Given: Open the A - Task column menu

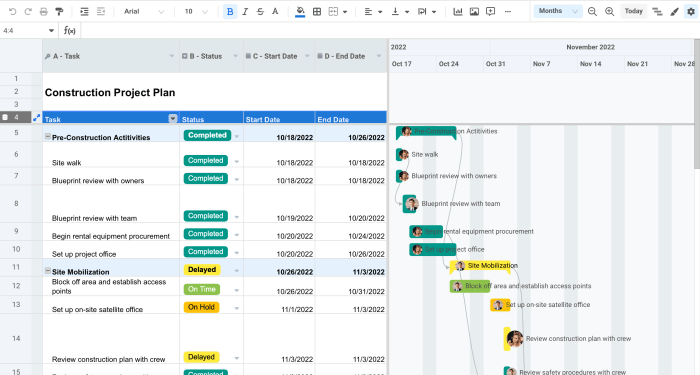Looking at the screenshot, I should [171, 56].
